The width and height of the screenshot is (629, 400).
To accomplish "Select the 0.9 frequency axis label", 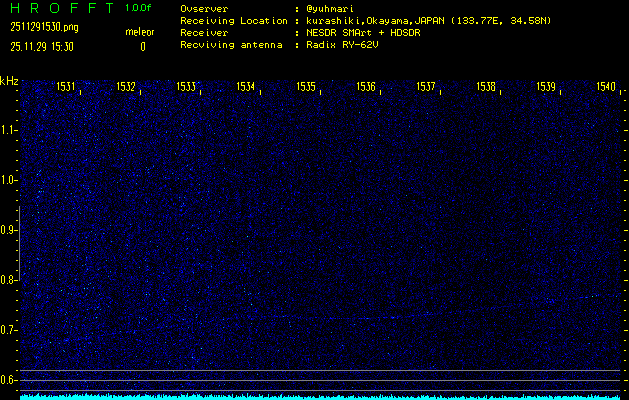I will (x=9, y=229).
